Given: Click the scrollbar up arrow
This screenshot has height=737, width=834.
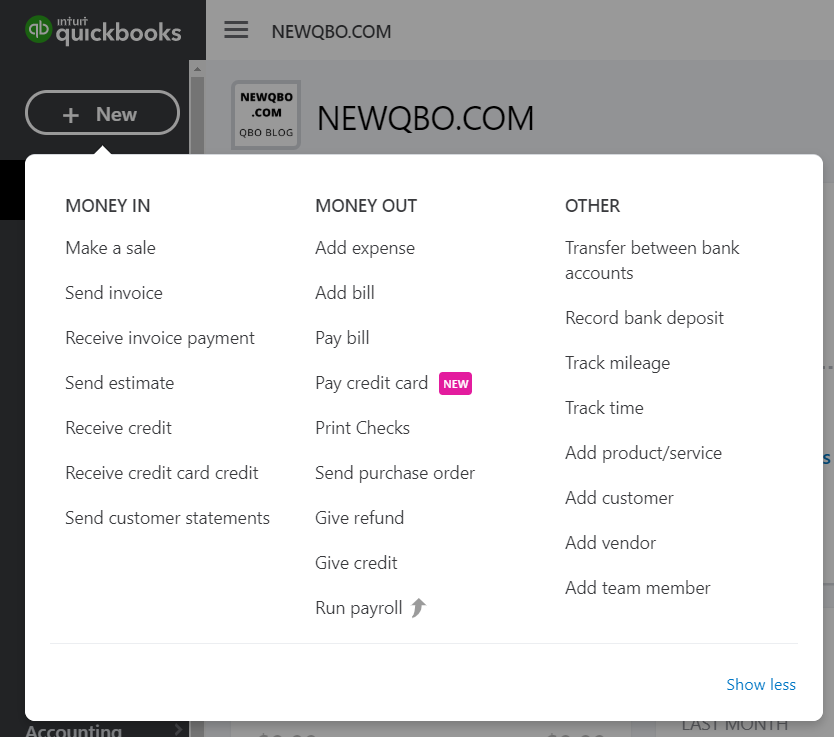Looking at the screenshot, I should (197, 69).
